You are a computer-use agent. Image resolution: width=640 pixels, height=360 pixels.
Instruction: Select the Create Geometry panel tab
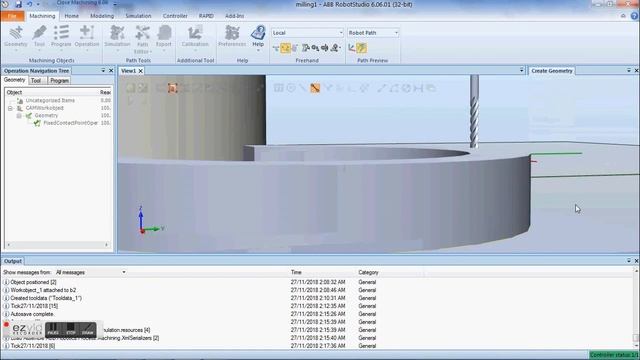coord(552,71)
